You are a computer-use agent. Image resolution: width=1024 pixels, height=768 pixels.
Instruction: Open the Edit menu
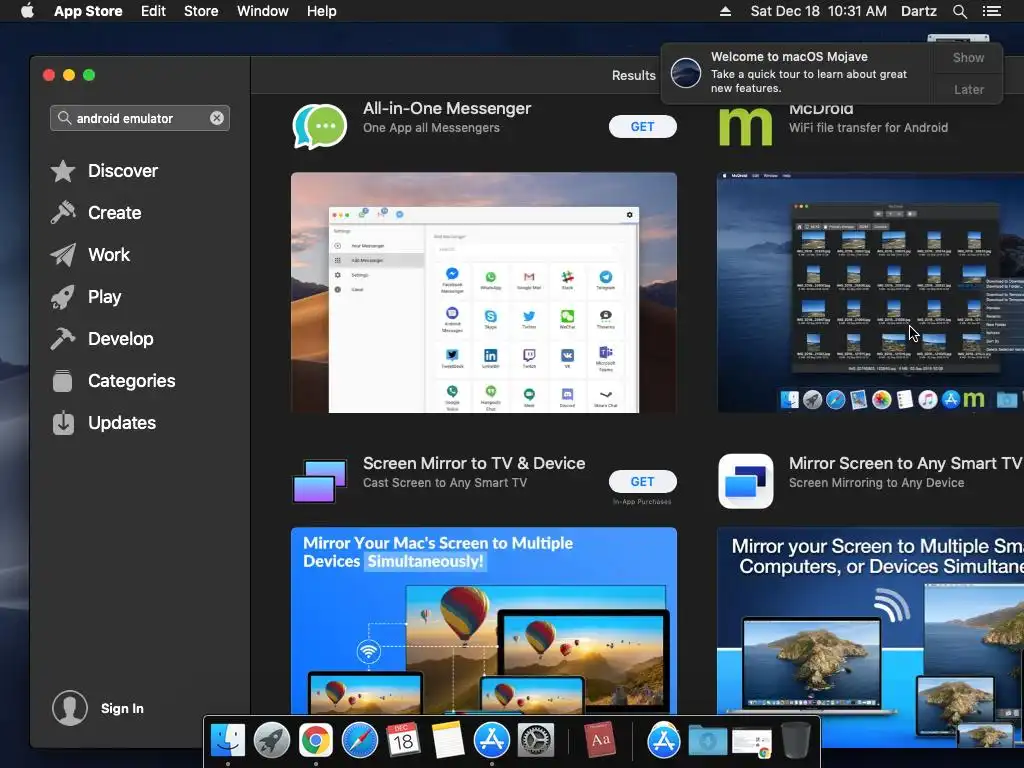(x=153, y=11)
